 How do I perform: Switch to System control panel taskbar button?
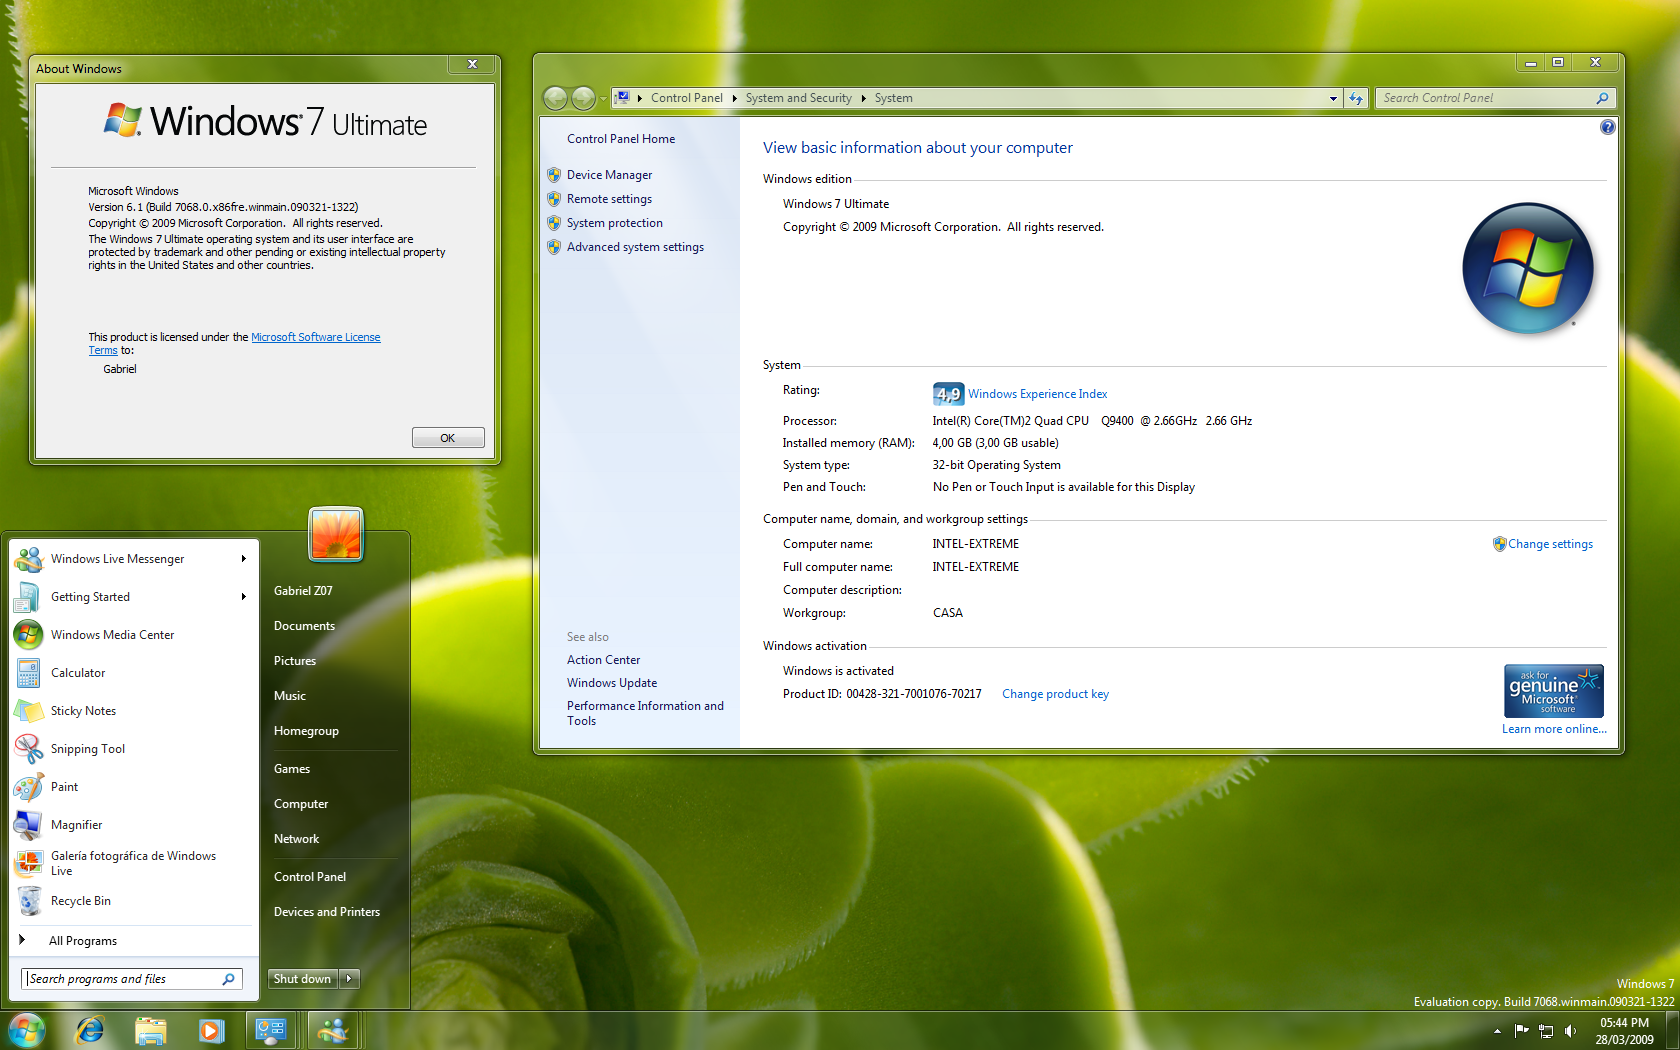click(271, 1030)
